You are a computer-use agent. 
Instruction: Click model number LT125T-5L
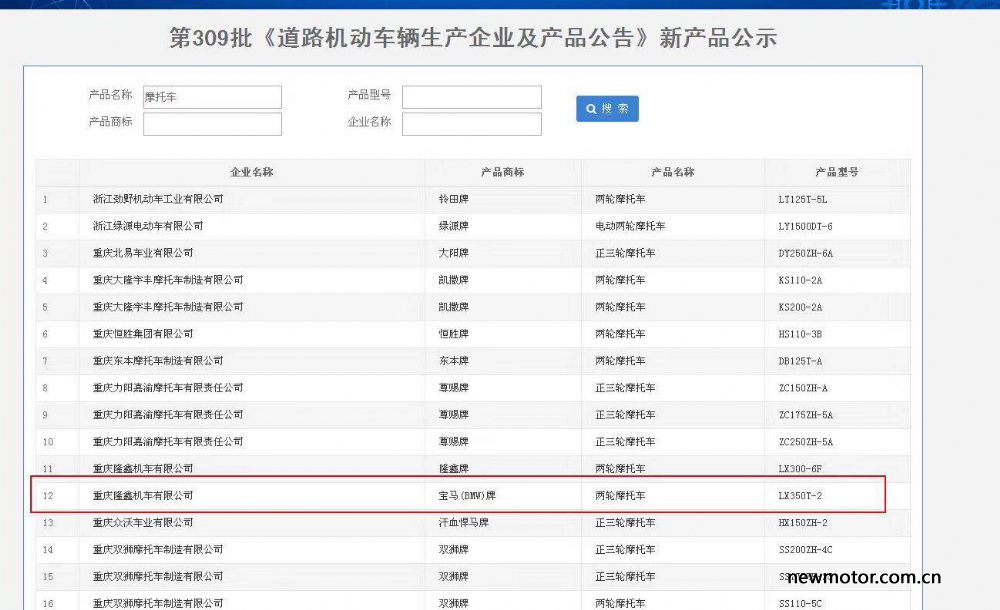coord(802,200)
